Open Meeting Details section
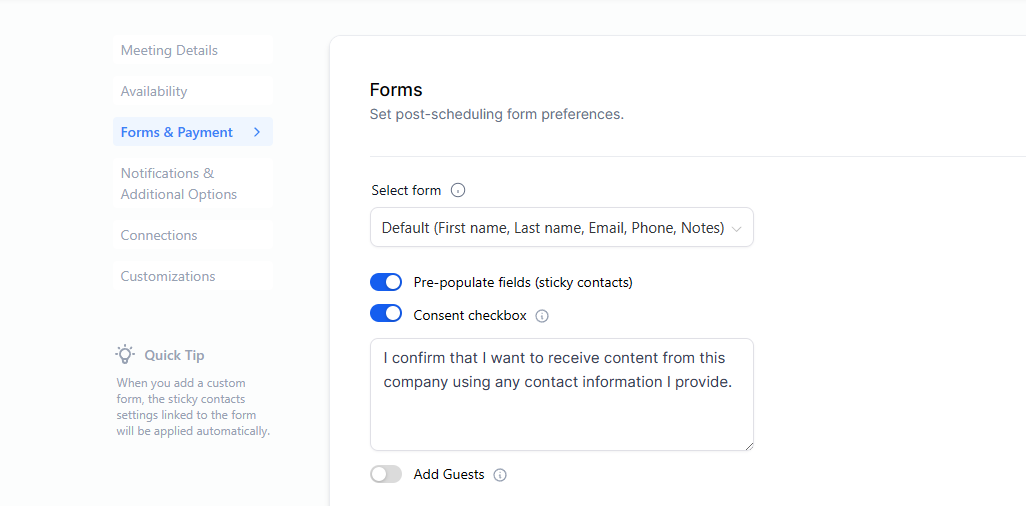 tap(169, 50)
